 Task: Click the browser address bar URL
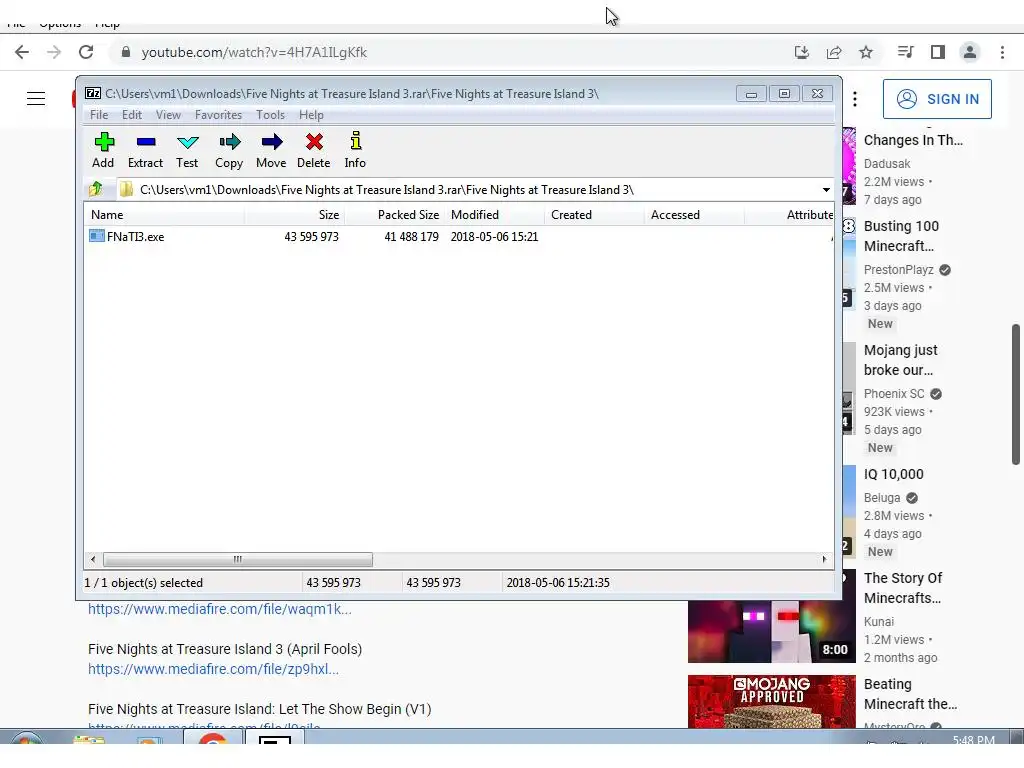pyautogui.click(x=254, y=52)
